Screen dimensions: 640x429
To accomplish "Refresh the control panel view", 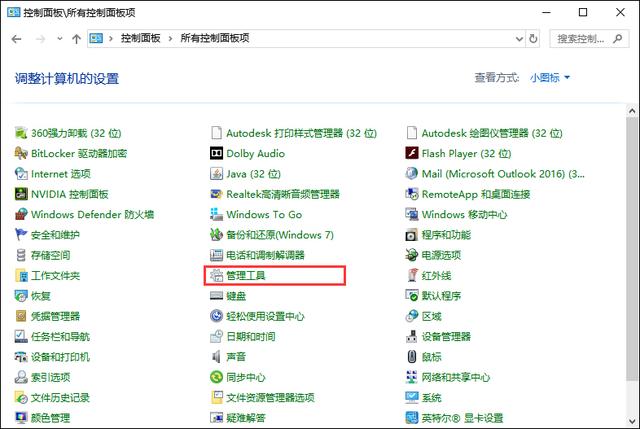I will pyautogui.click(x=533, y=39).
